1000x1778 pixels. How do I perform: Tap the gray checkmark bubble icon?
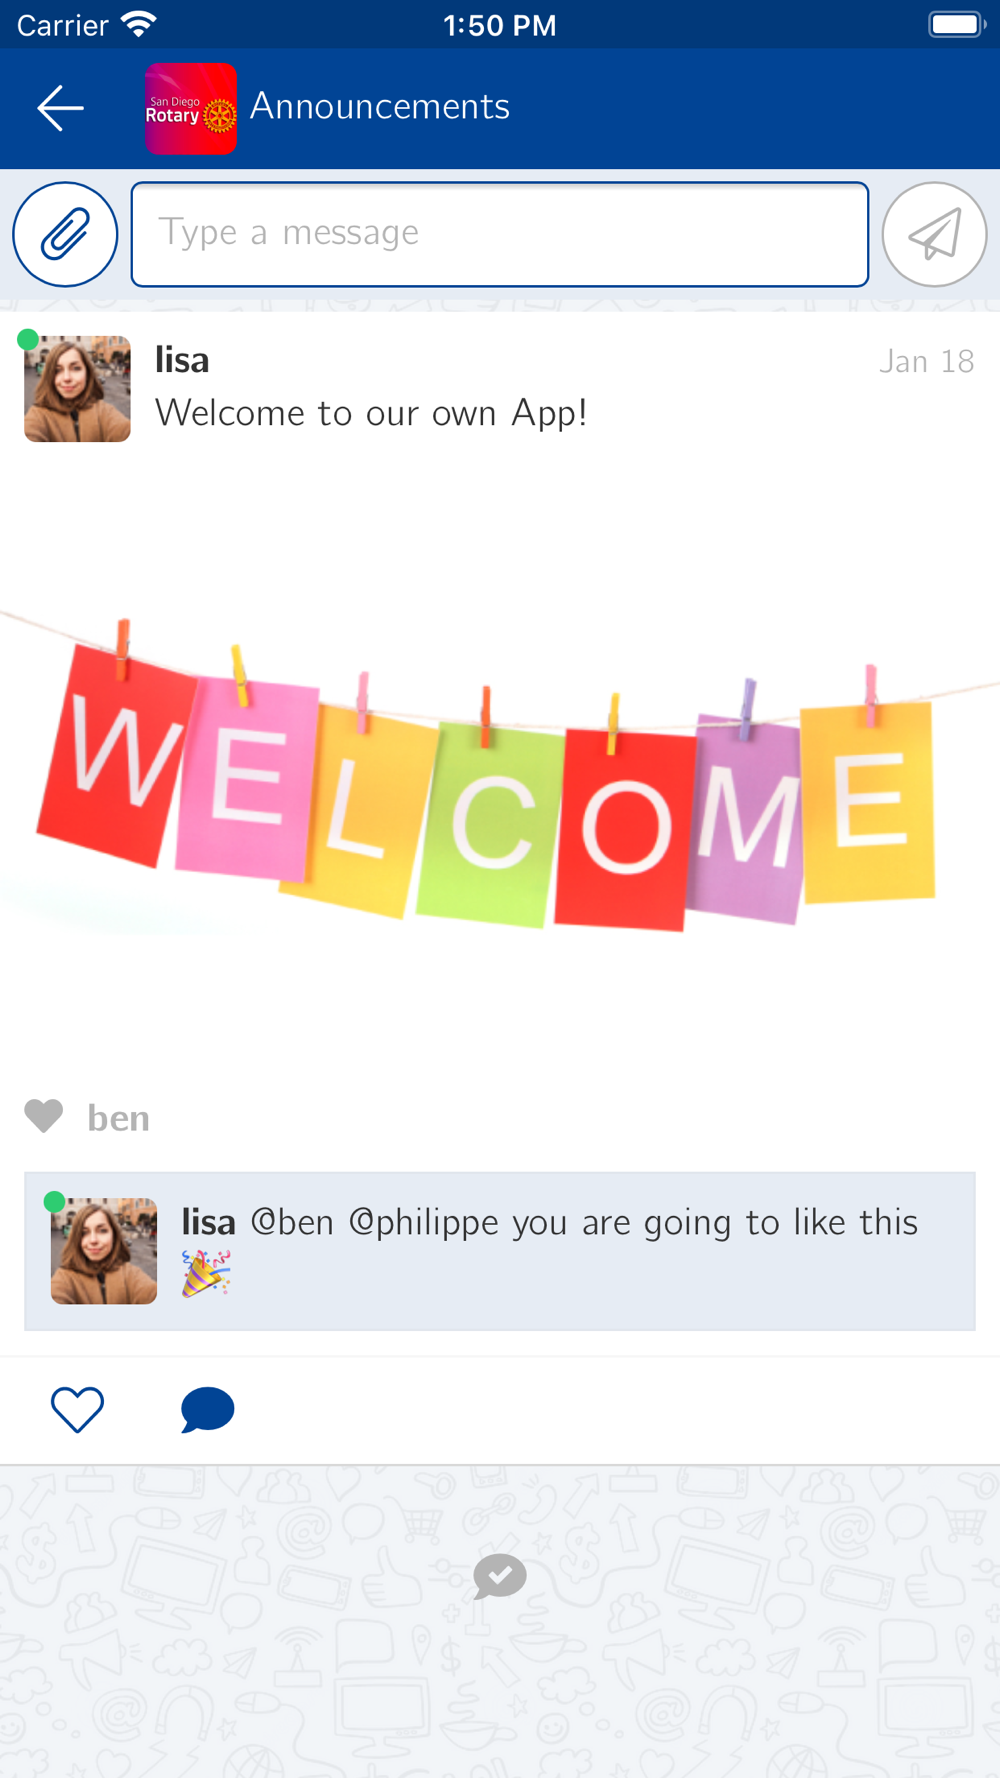(x=500, y=1577)
